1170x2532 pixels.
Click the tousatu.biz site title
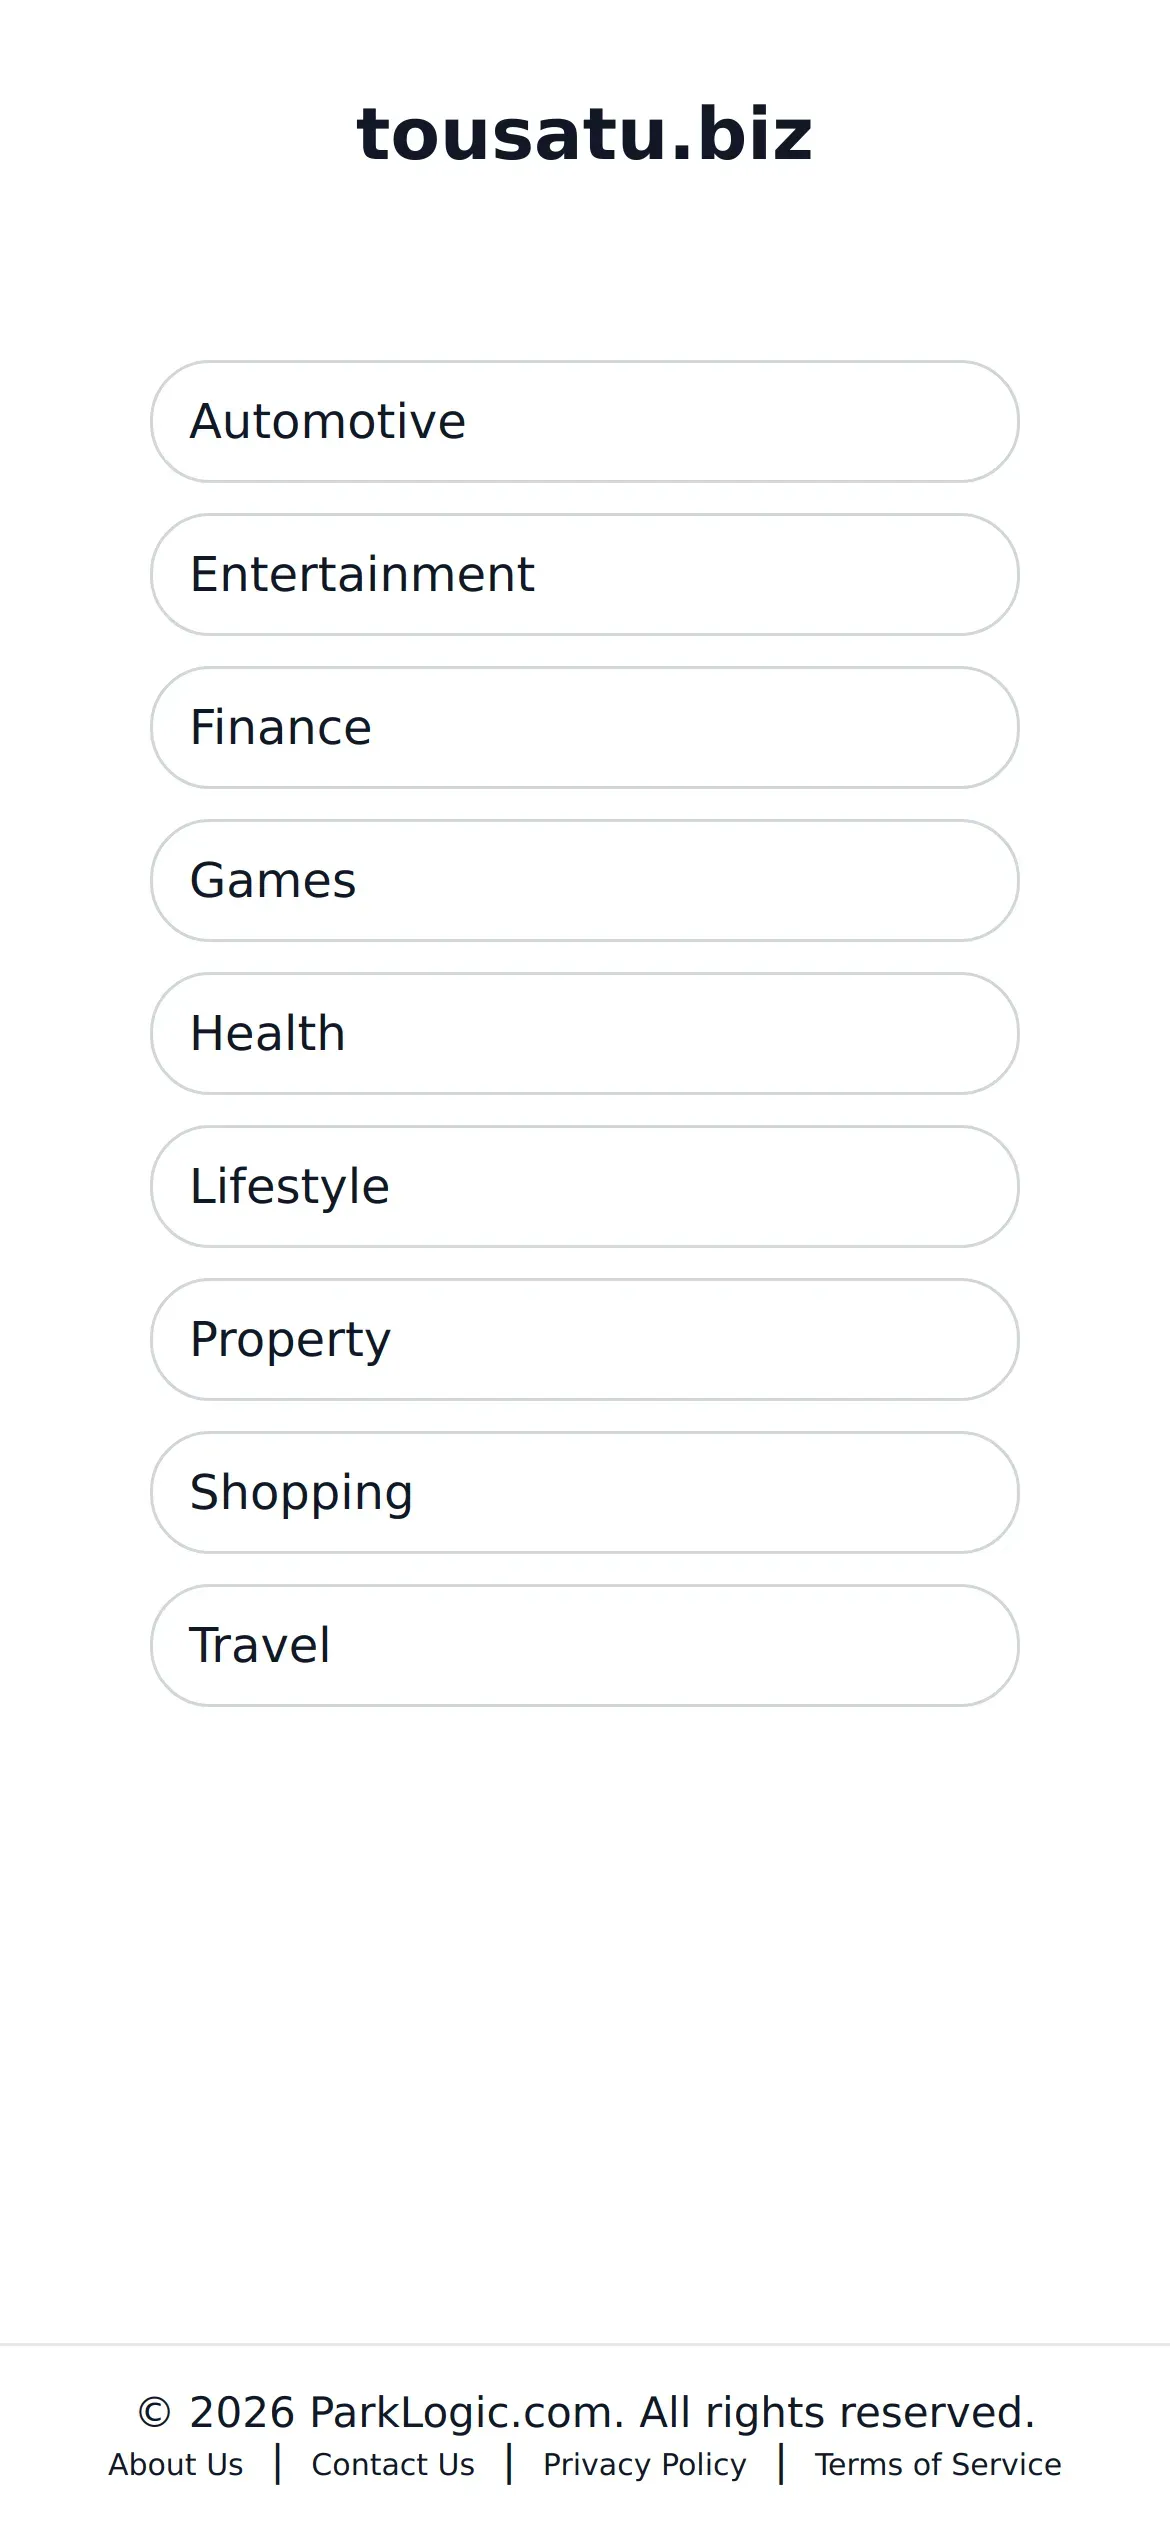tap(585, 133)
